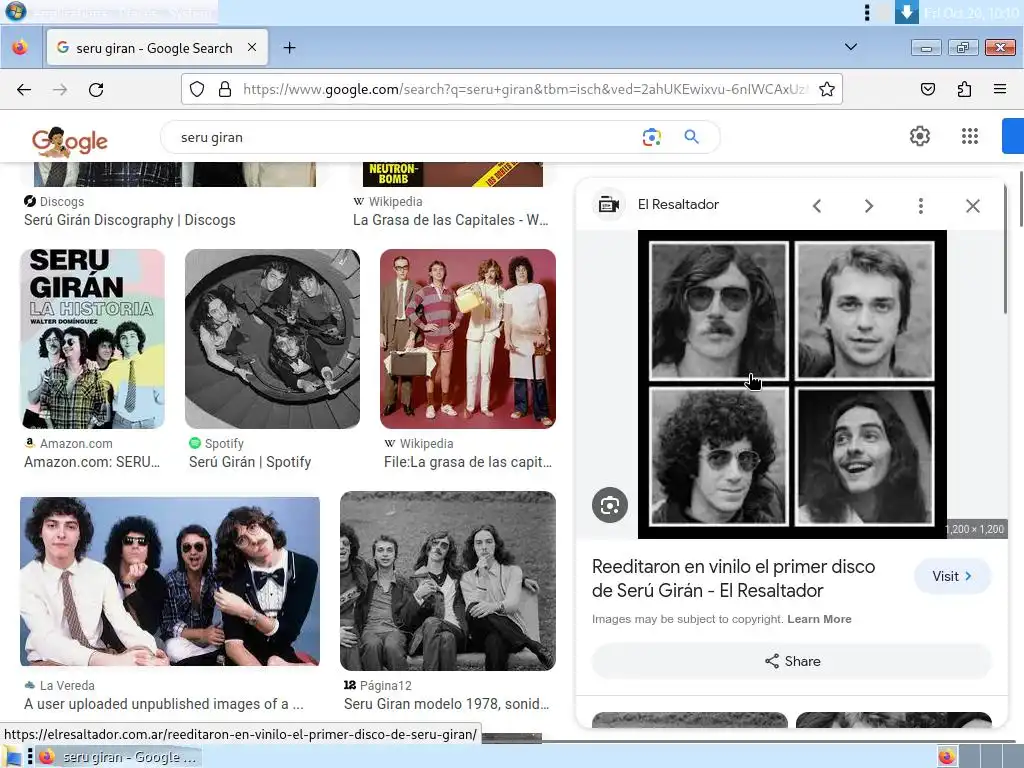Image resolution: width=1024 pixels, height=768 pixels.
Task: Open La Grasa de las Capitales result
Action: pyautogui.click(x=451, y=220)
